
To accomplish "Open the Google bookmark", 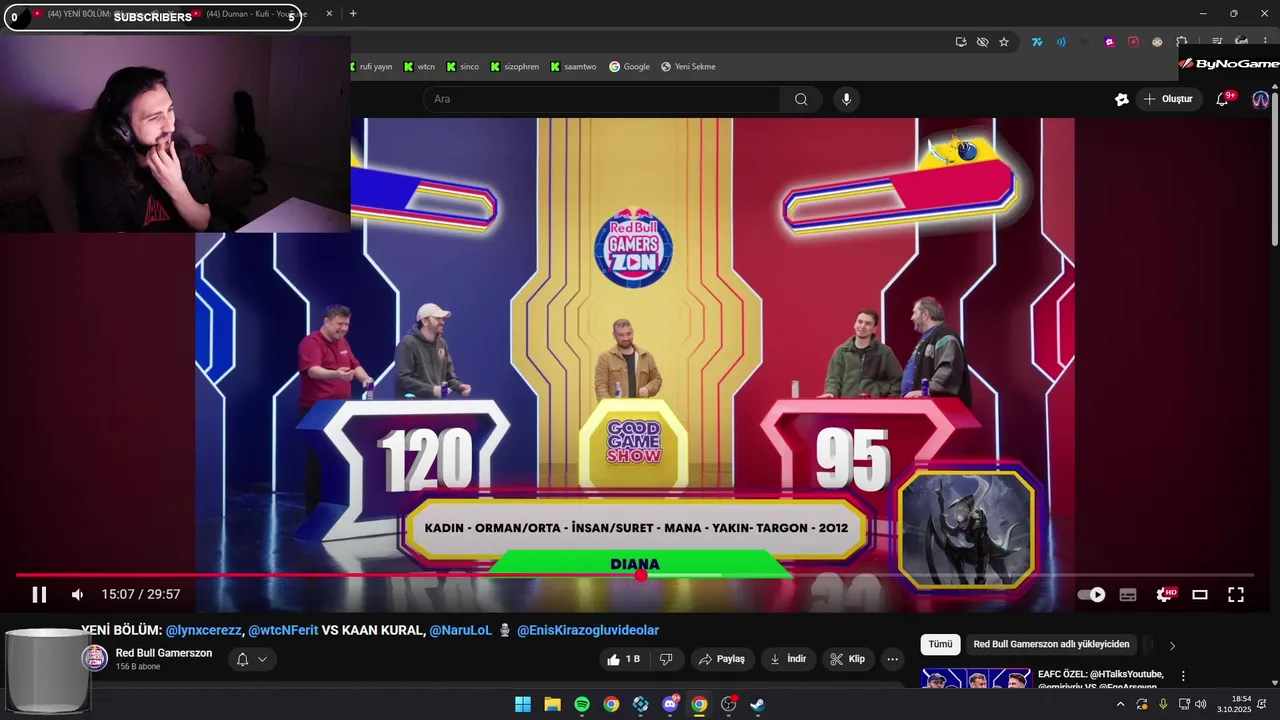I will tap(629, 67).
